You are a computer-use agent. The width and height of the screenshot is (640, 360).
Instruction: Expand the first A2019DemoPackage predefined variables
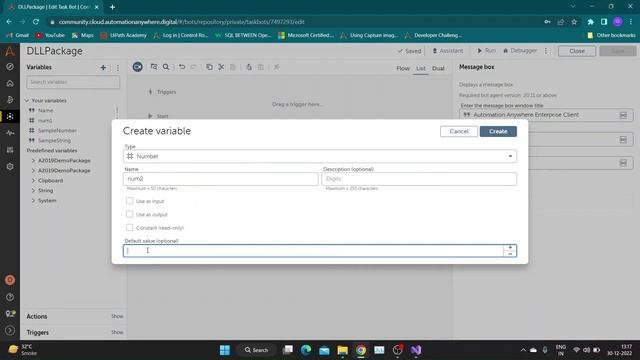pyautogui.click(x=33, y=160)
